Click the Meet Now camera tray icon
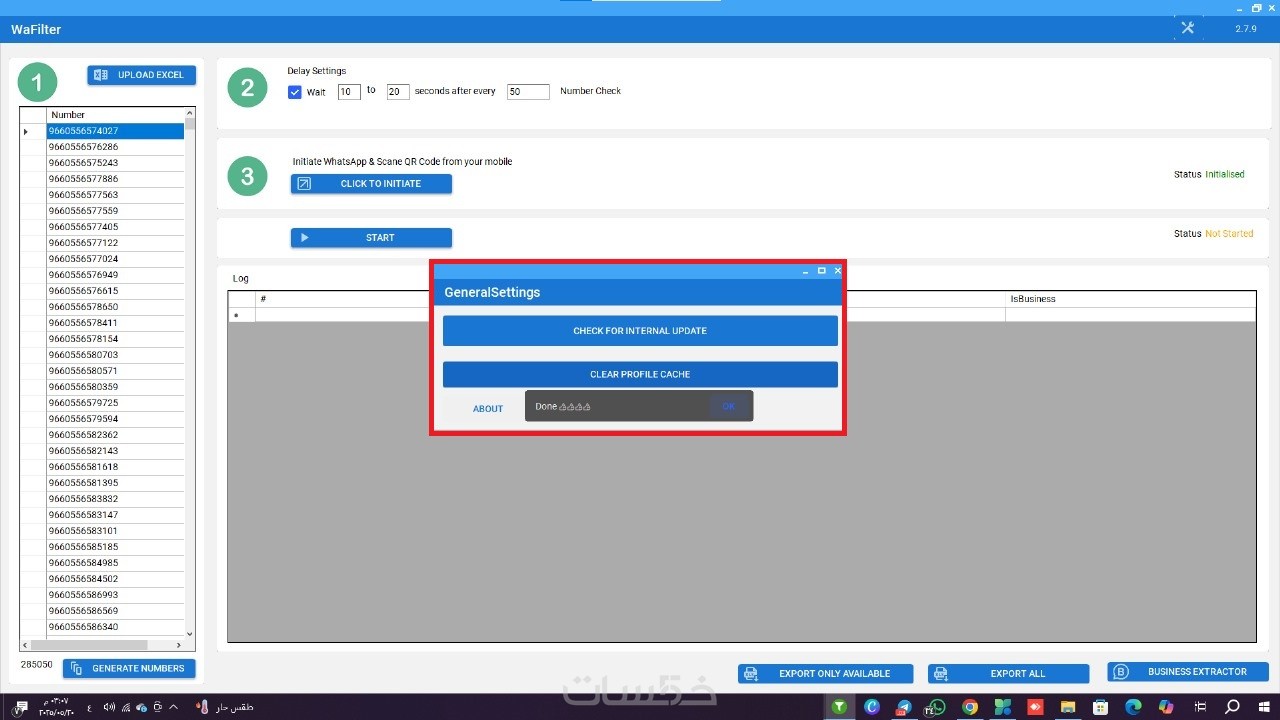Screen dimensions: 1280x720 pyautogui.click(x=157, y=707)
